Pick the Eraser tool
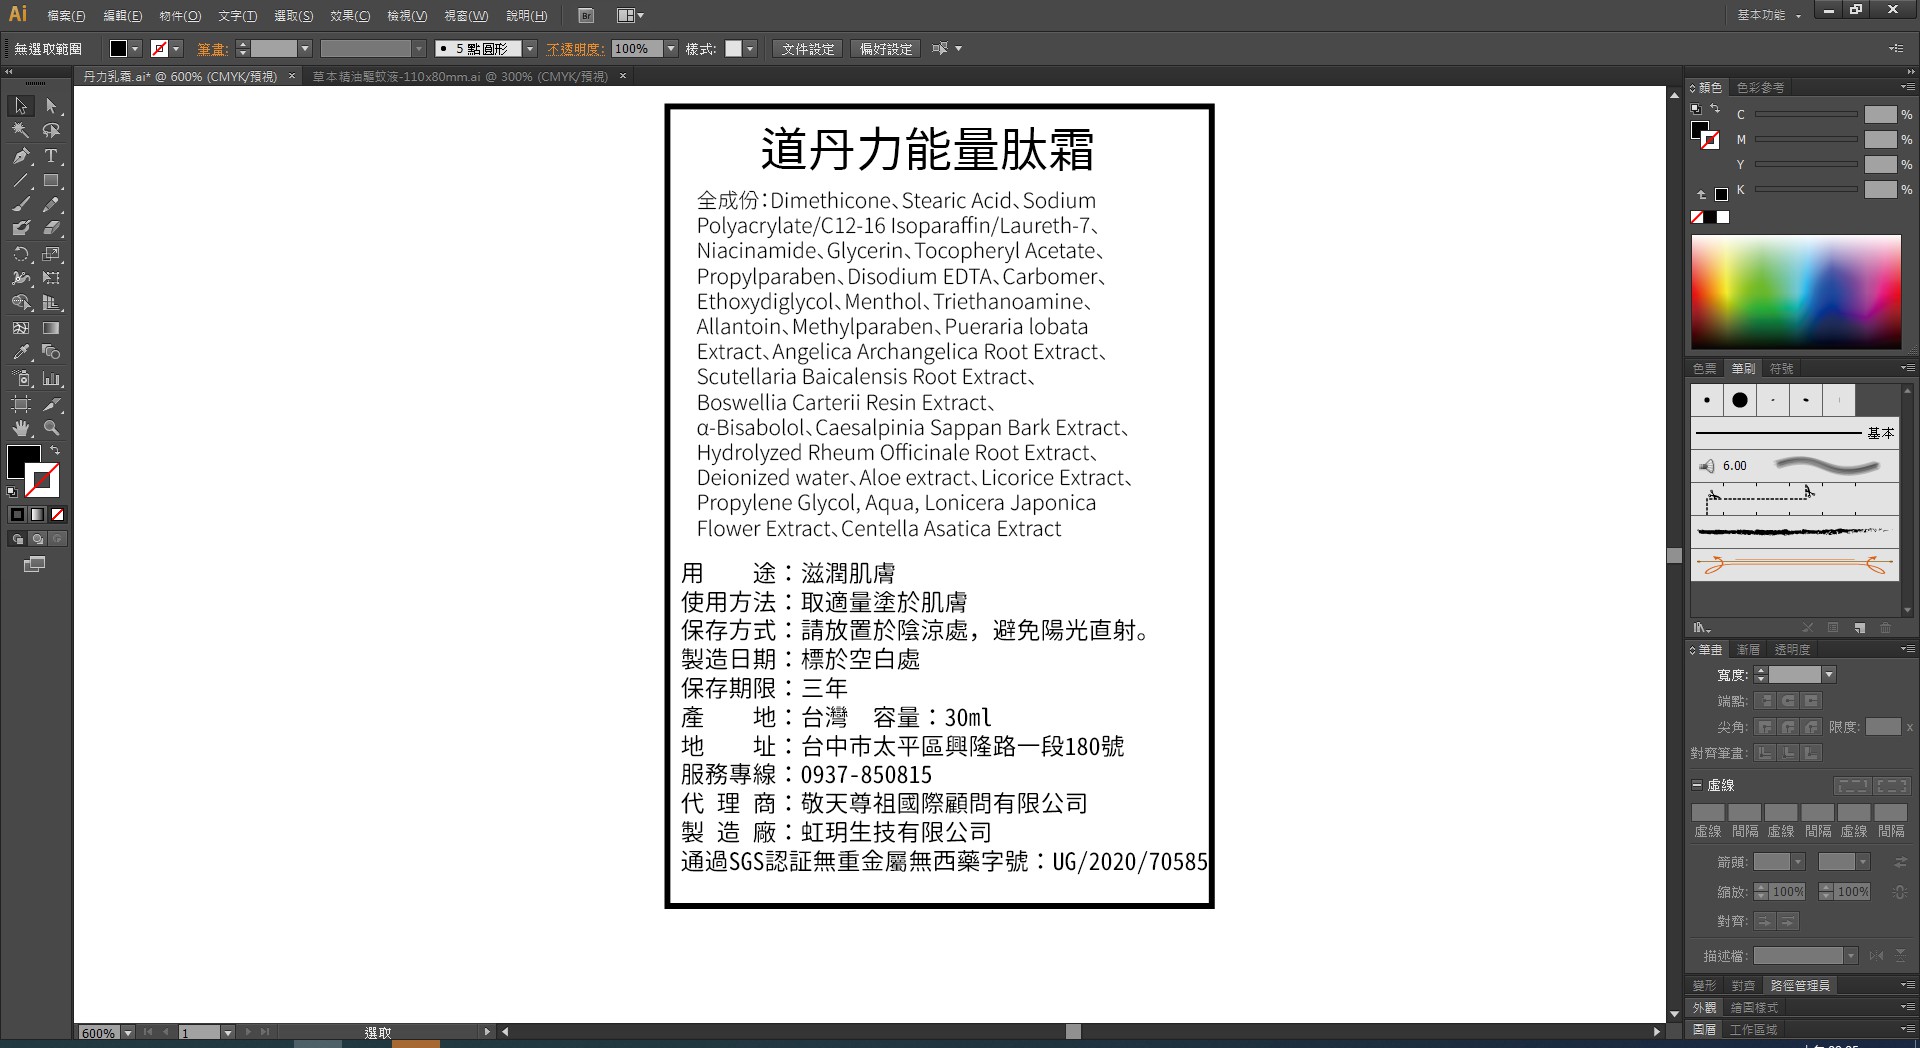 (x=51, y=229)
